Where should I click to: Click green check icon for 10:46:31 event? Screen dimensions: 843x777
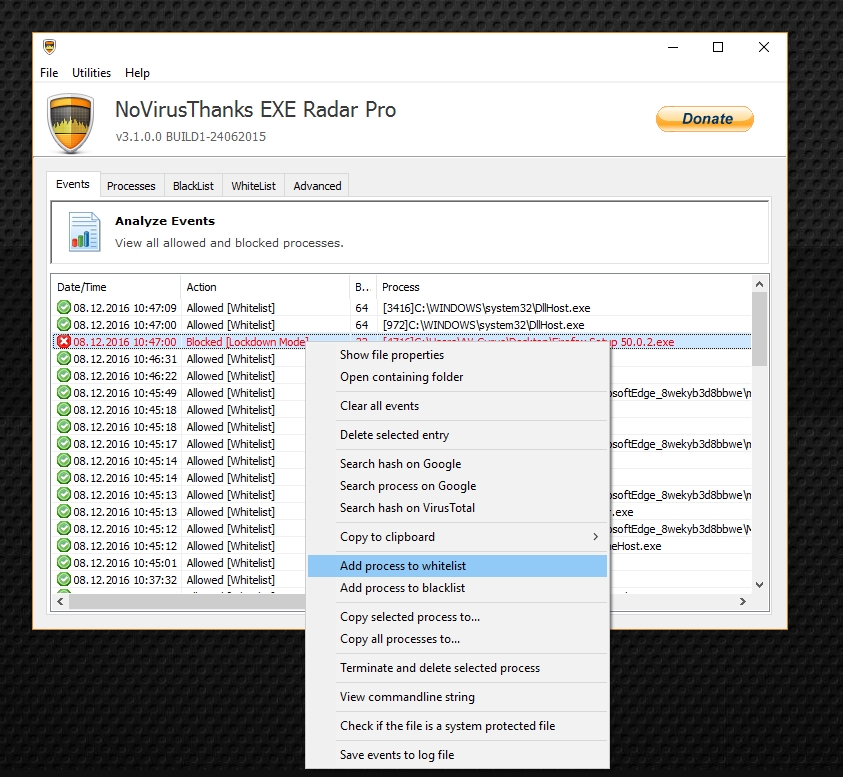(64, 359)
